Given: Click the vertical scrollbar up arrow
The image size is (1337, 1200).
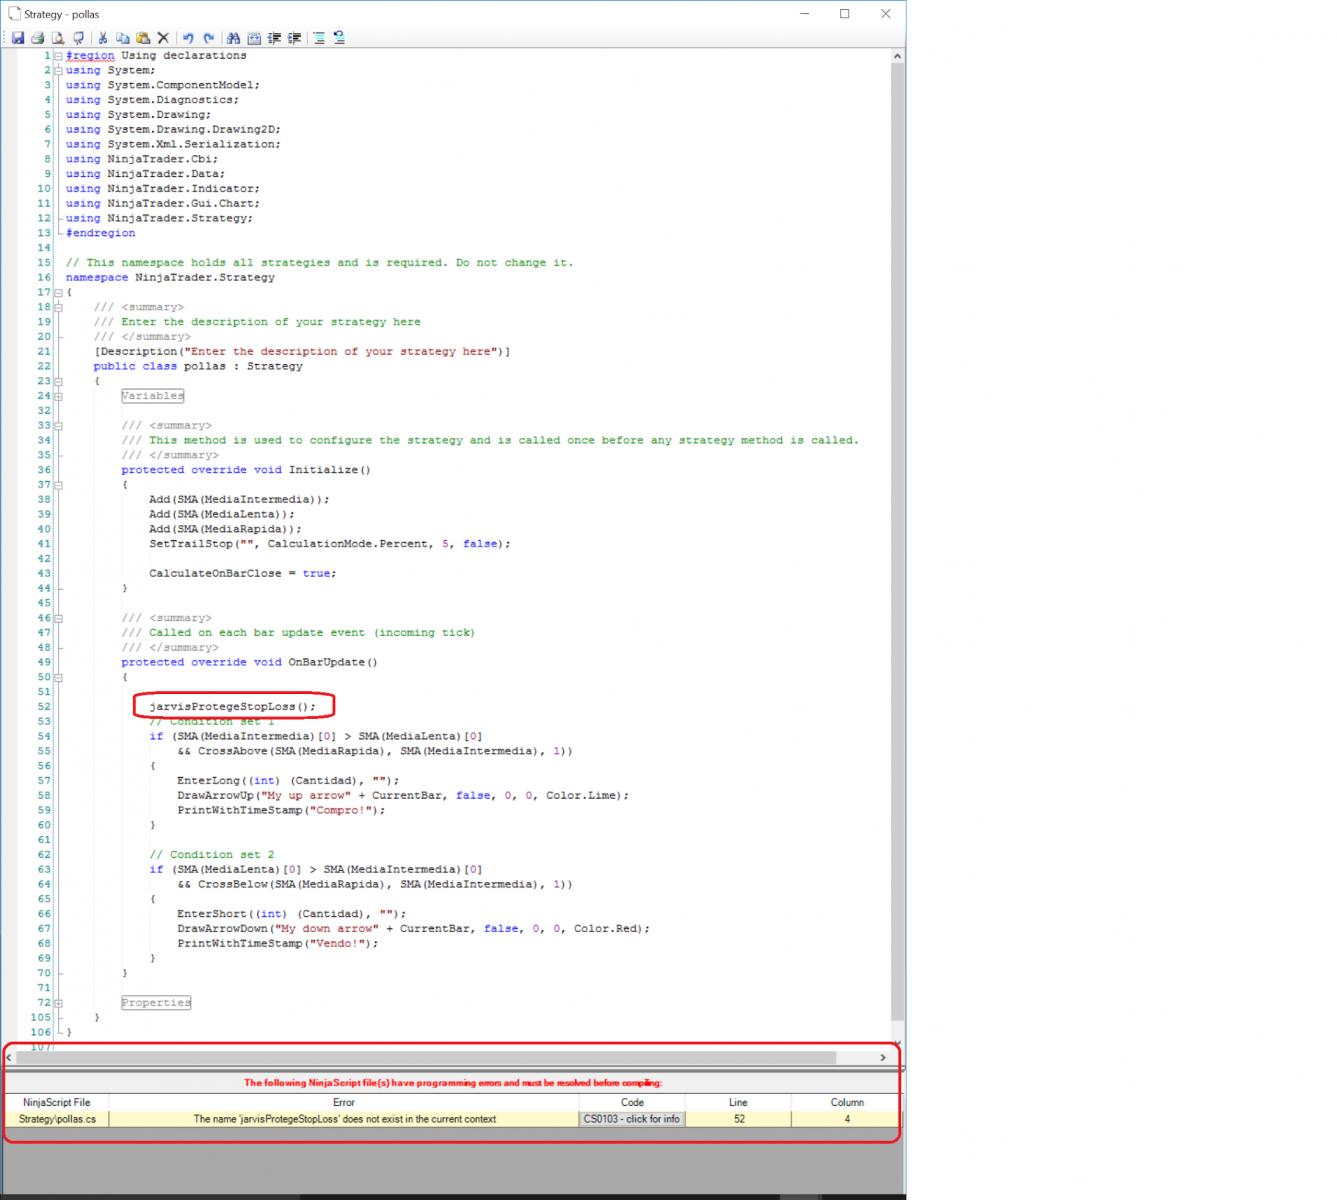Looking at the screenshot, I should coord(898,57).
